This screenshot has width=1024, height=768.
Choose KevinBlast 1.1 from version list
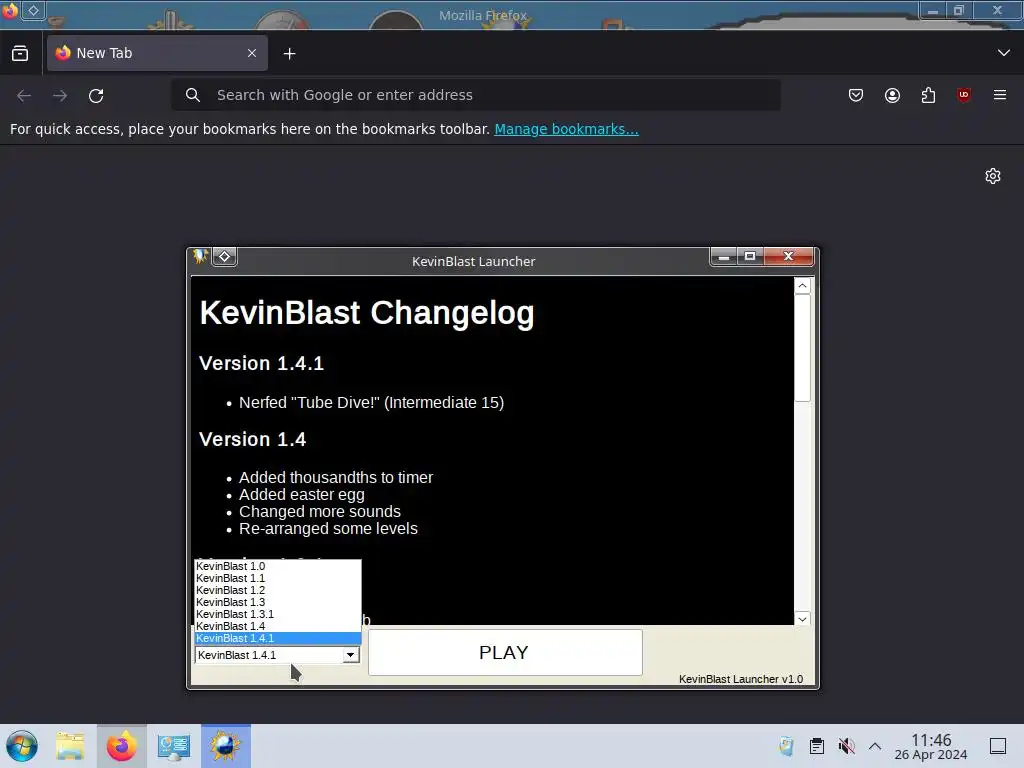coord(278,578)
